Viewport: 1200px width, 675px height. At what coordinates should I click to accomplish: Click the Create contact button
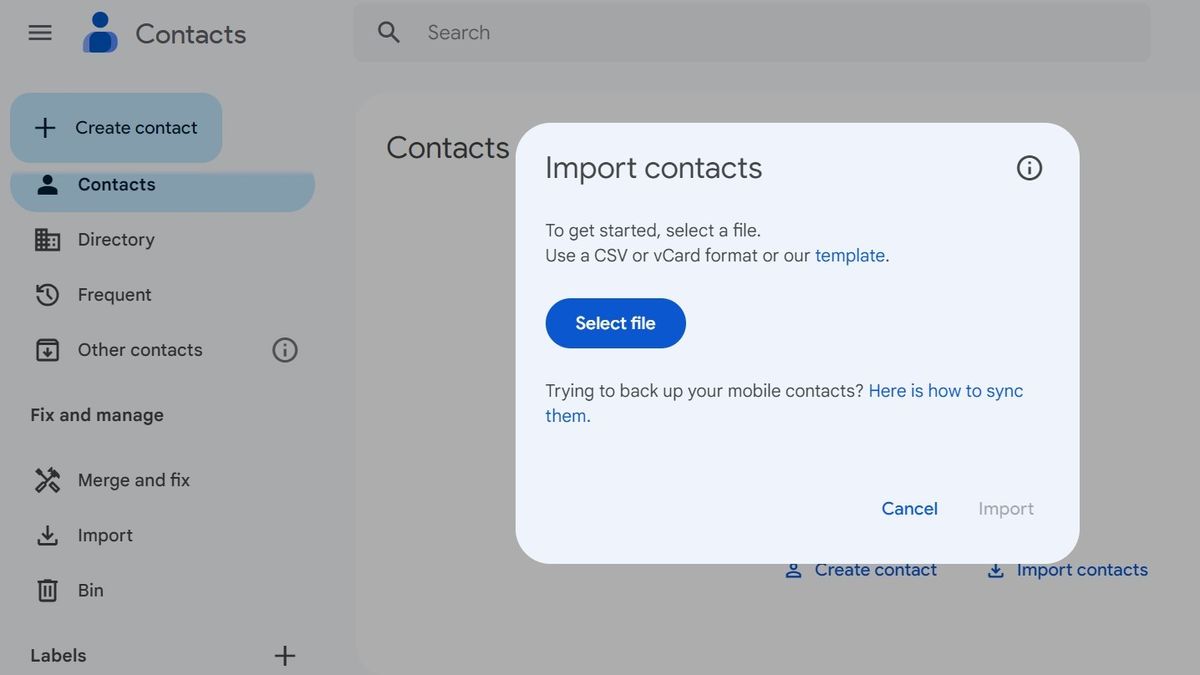116,127
